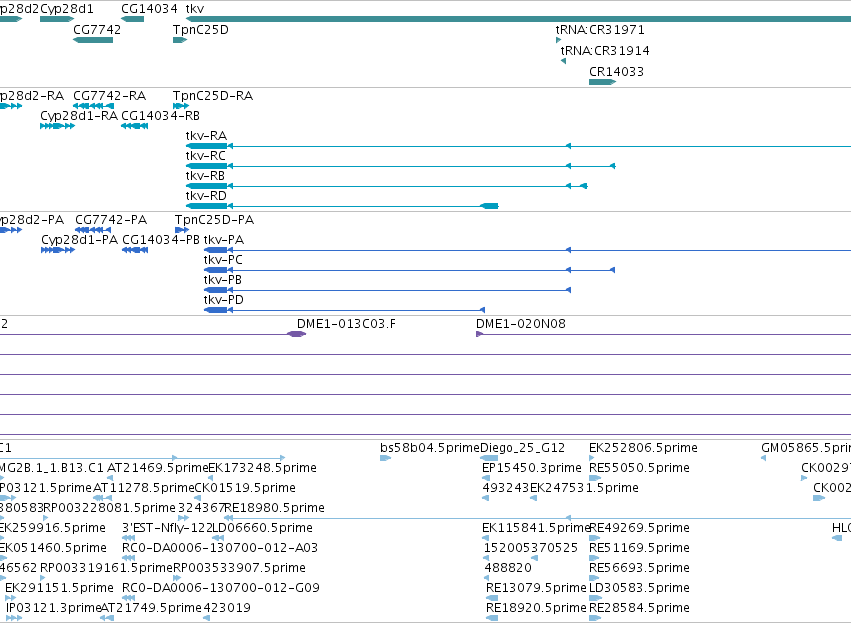Select the 152005370525 EST label
Viewport: 851px width, 623px height.
click(x=531, y=548)
